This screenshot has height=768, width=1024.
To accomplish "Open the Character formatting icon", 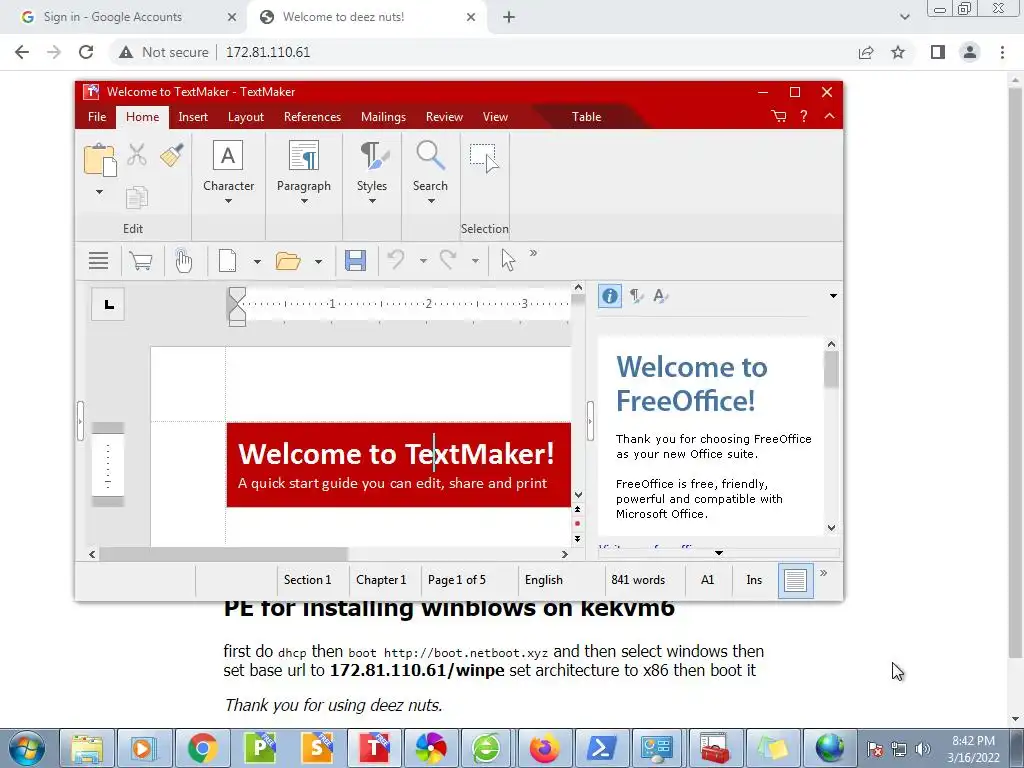I will (228, 155).
